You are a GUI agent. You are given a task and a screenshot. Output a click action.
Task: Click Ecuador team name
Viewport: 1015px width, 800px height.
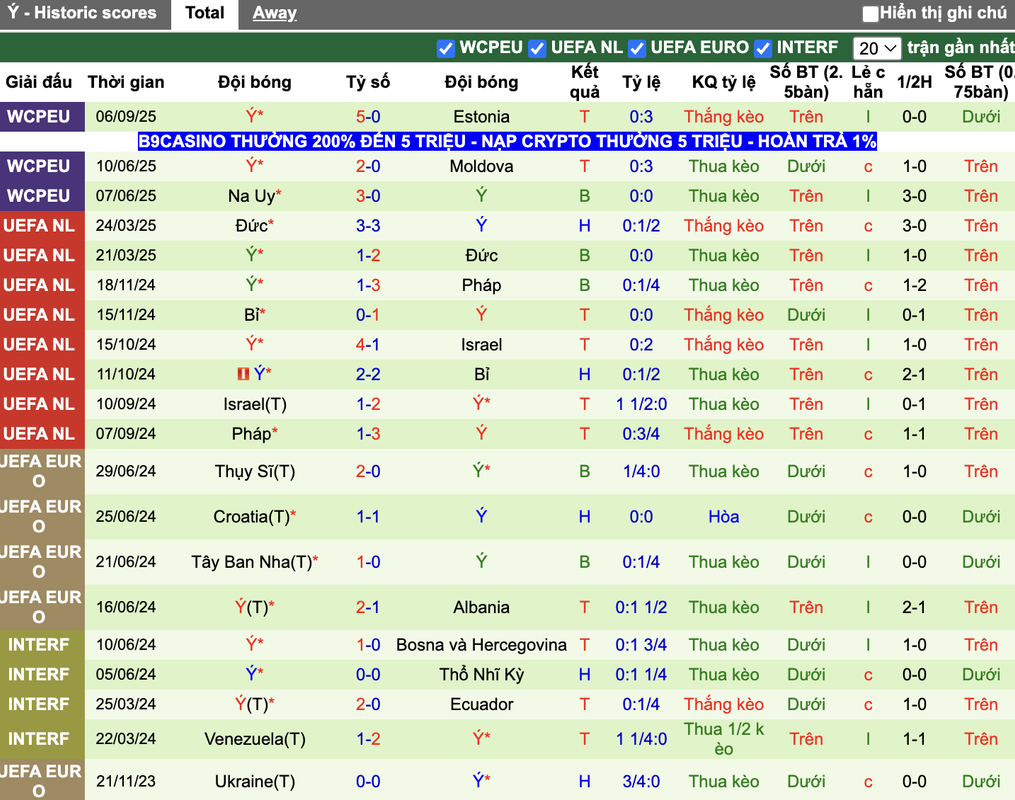(x=481, y=705)
